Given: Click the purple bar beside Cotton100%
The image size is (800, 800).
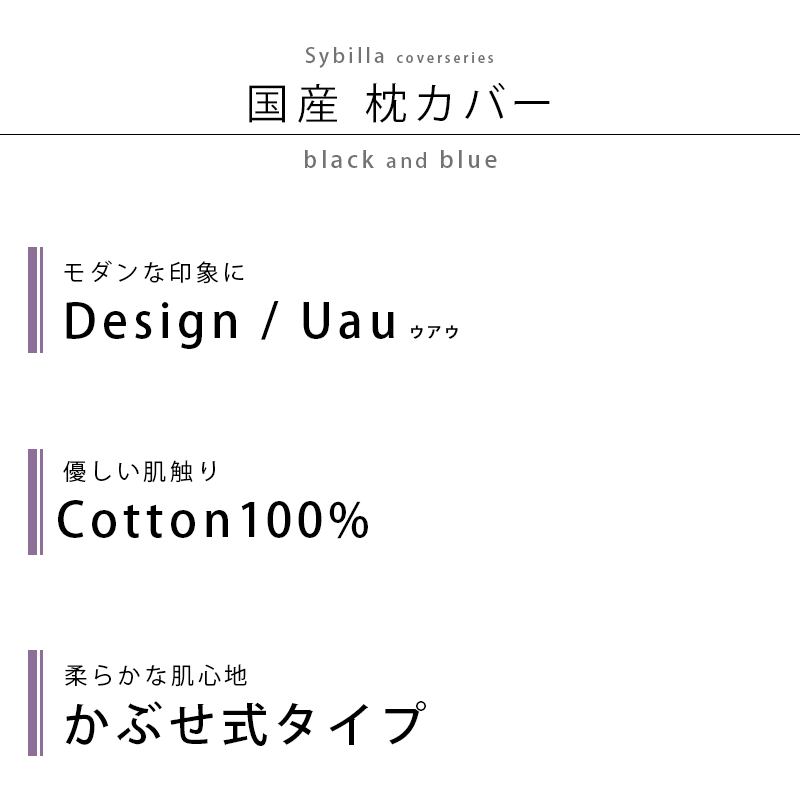Looking at the screenshot, I should (35, 502).
